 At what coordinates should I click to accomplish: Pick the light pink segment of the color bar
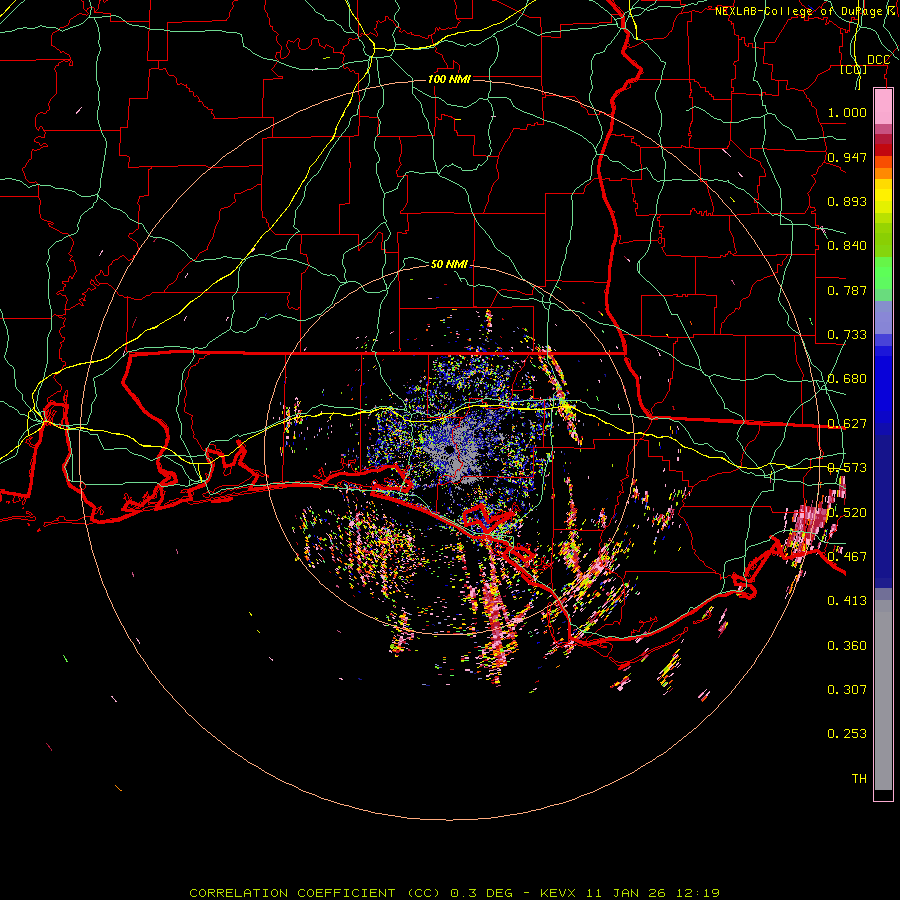click(x=883, y=107)
